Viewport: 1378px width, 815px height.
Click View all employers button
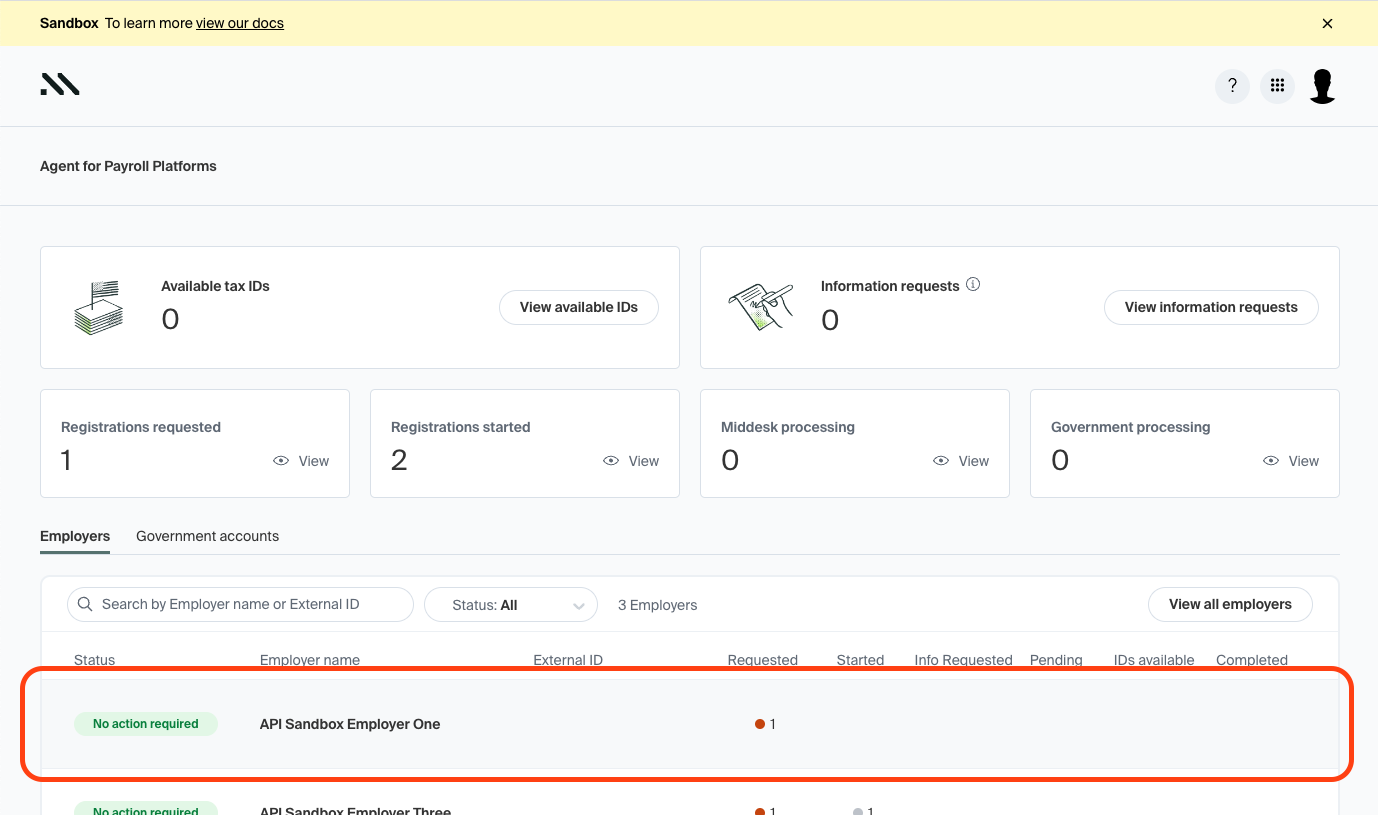click(1230, 604)
